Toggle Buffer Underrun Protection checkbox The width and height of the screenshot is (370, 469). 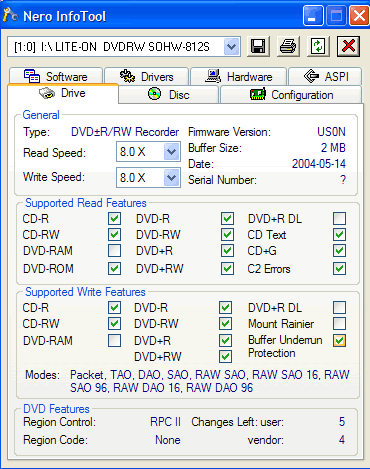click(339, 340)
